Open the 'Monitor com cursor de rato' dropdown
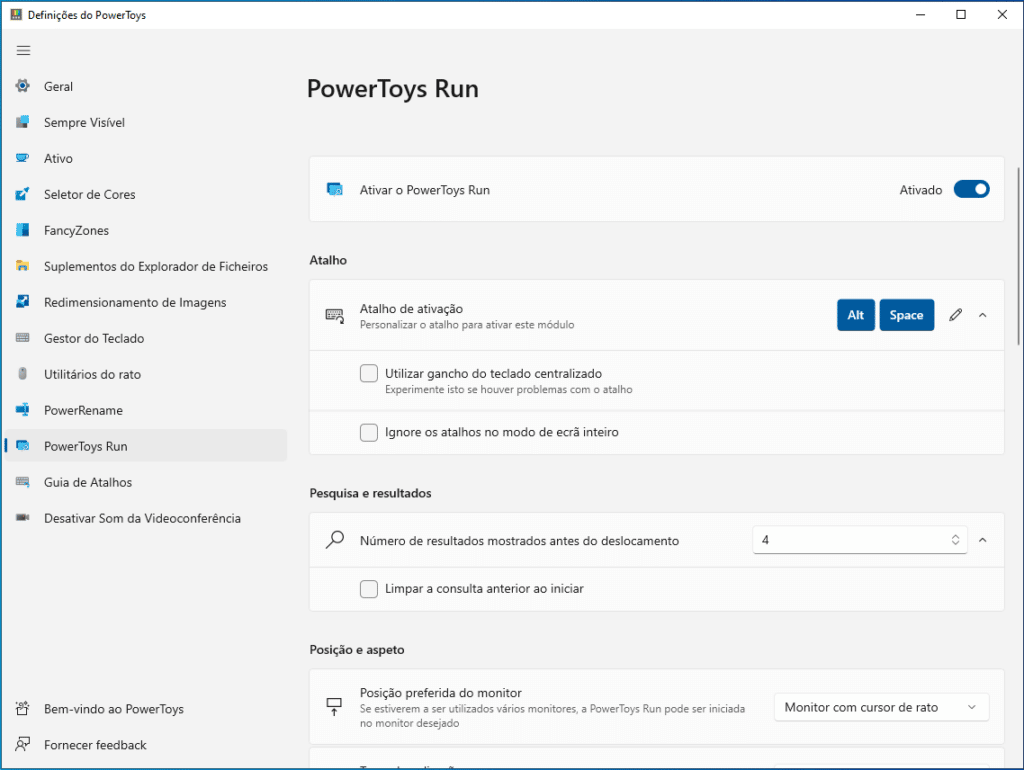Image resolution: width=1024 pixels, height=770 pixels. 881,707
